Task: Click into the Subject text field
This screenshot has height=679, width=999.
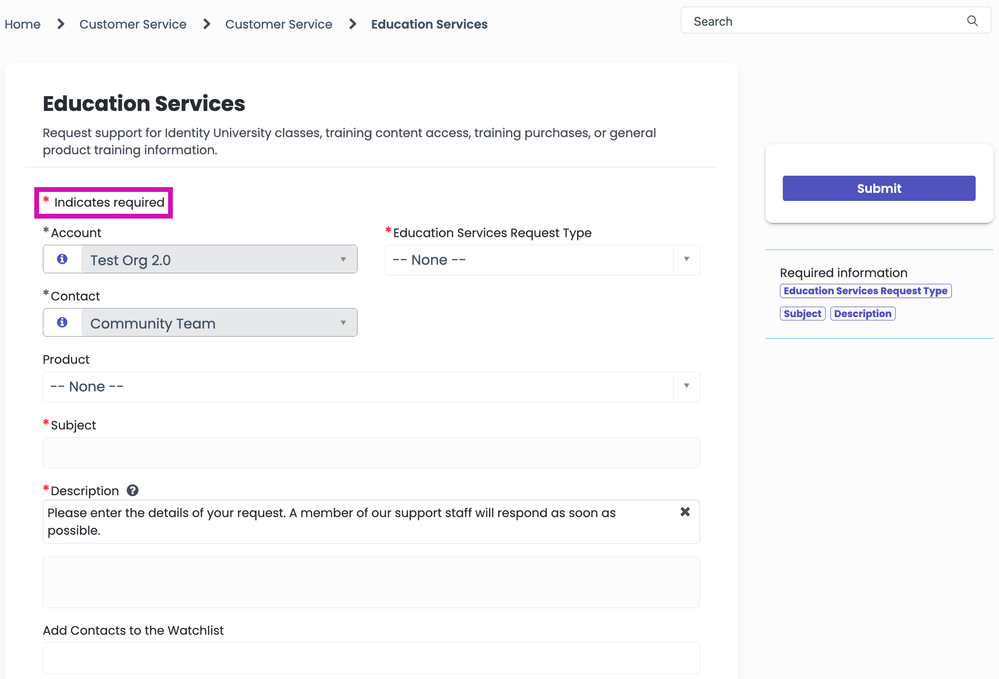Action: 370,452
